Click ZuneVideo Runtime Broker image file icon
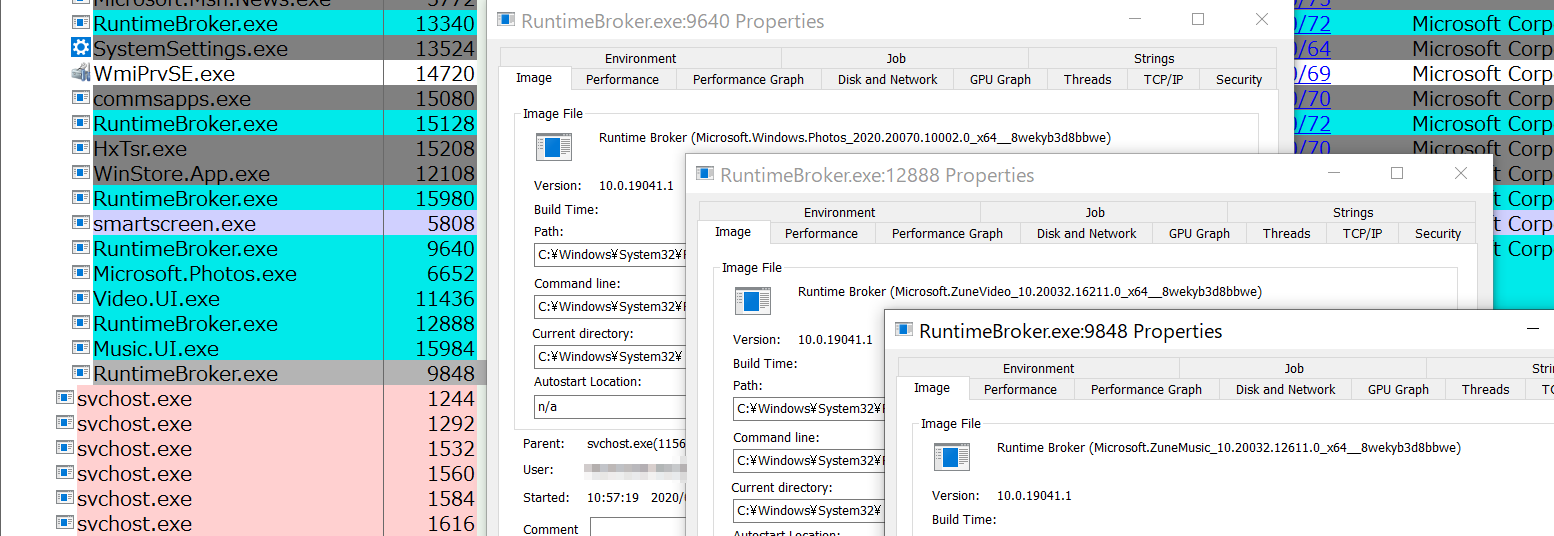The image size is (1554, 536). pos(753,302)
